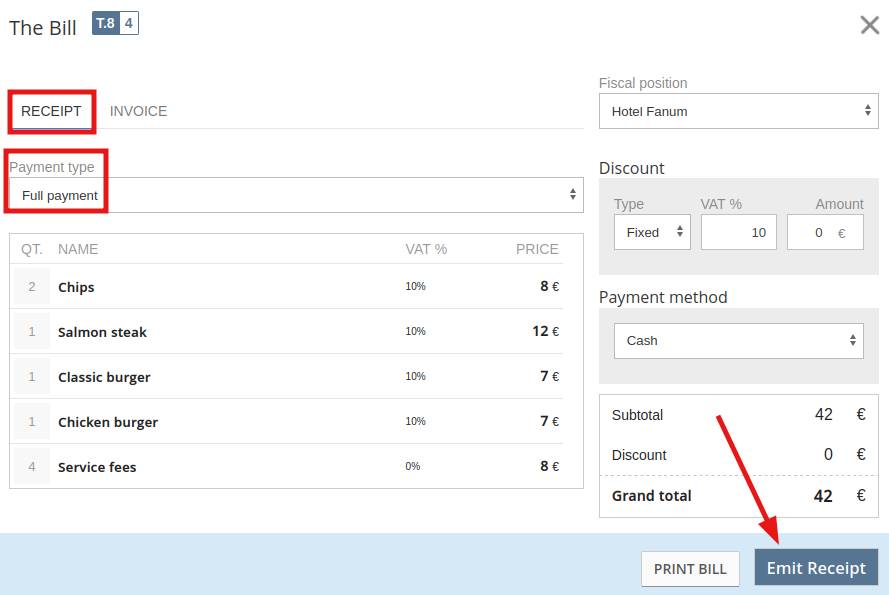Viewport: 889px width, 595px height.
Task: Click the Classic burger item
Action: coord(104,377)
